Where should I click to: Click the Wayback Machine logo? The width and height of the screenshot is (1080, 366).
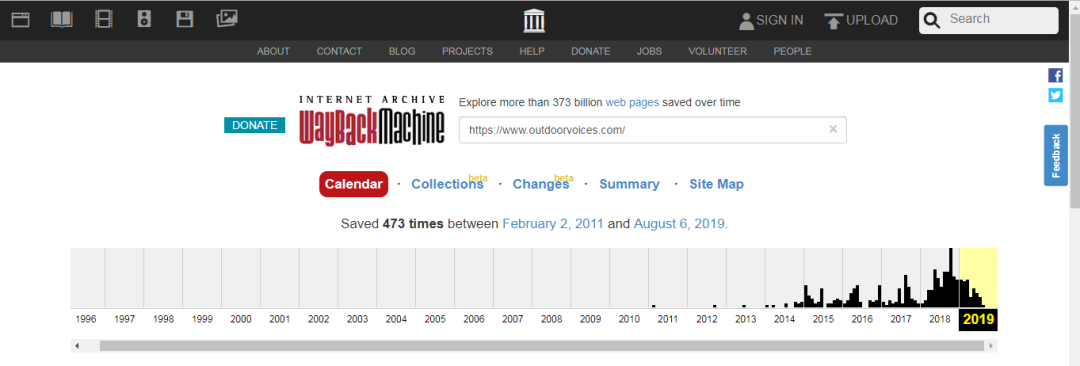372,120
